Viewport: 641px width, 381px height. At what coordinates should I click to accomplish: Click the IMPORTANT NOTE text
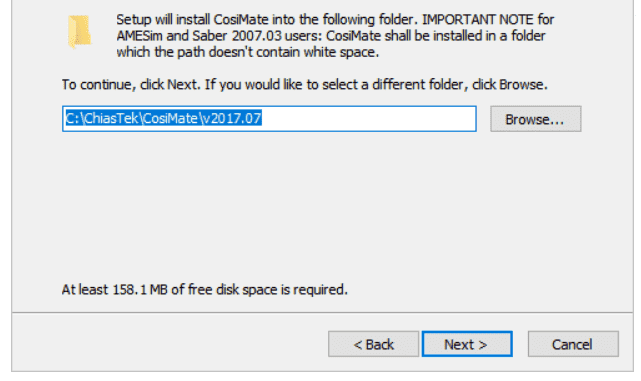[x=477, y=20]
